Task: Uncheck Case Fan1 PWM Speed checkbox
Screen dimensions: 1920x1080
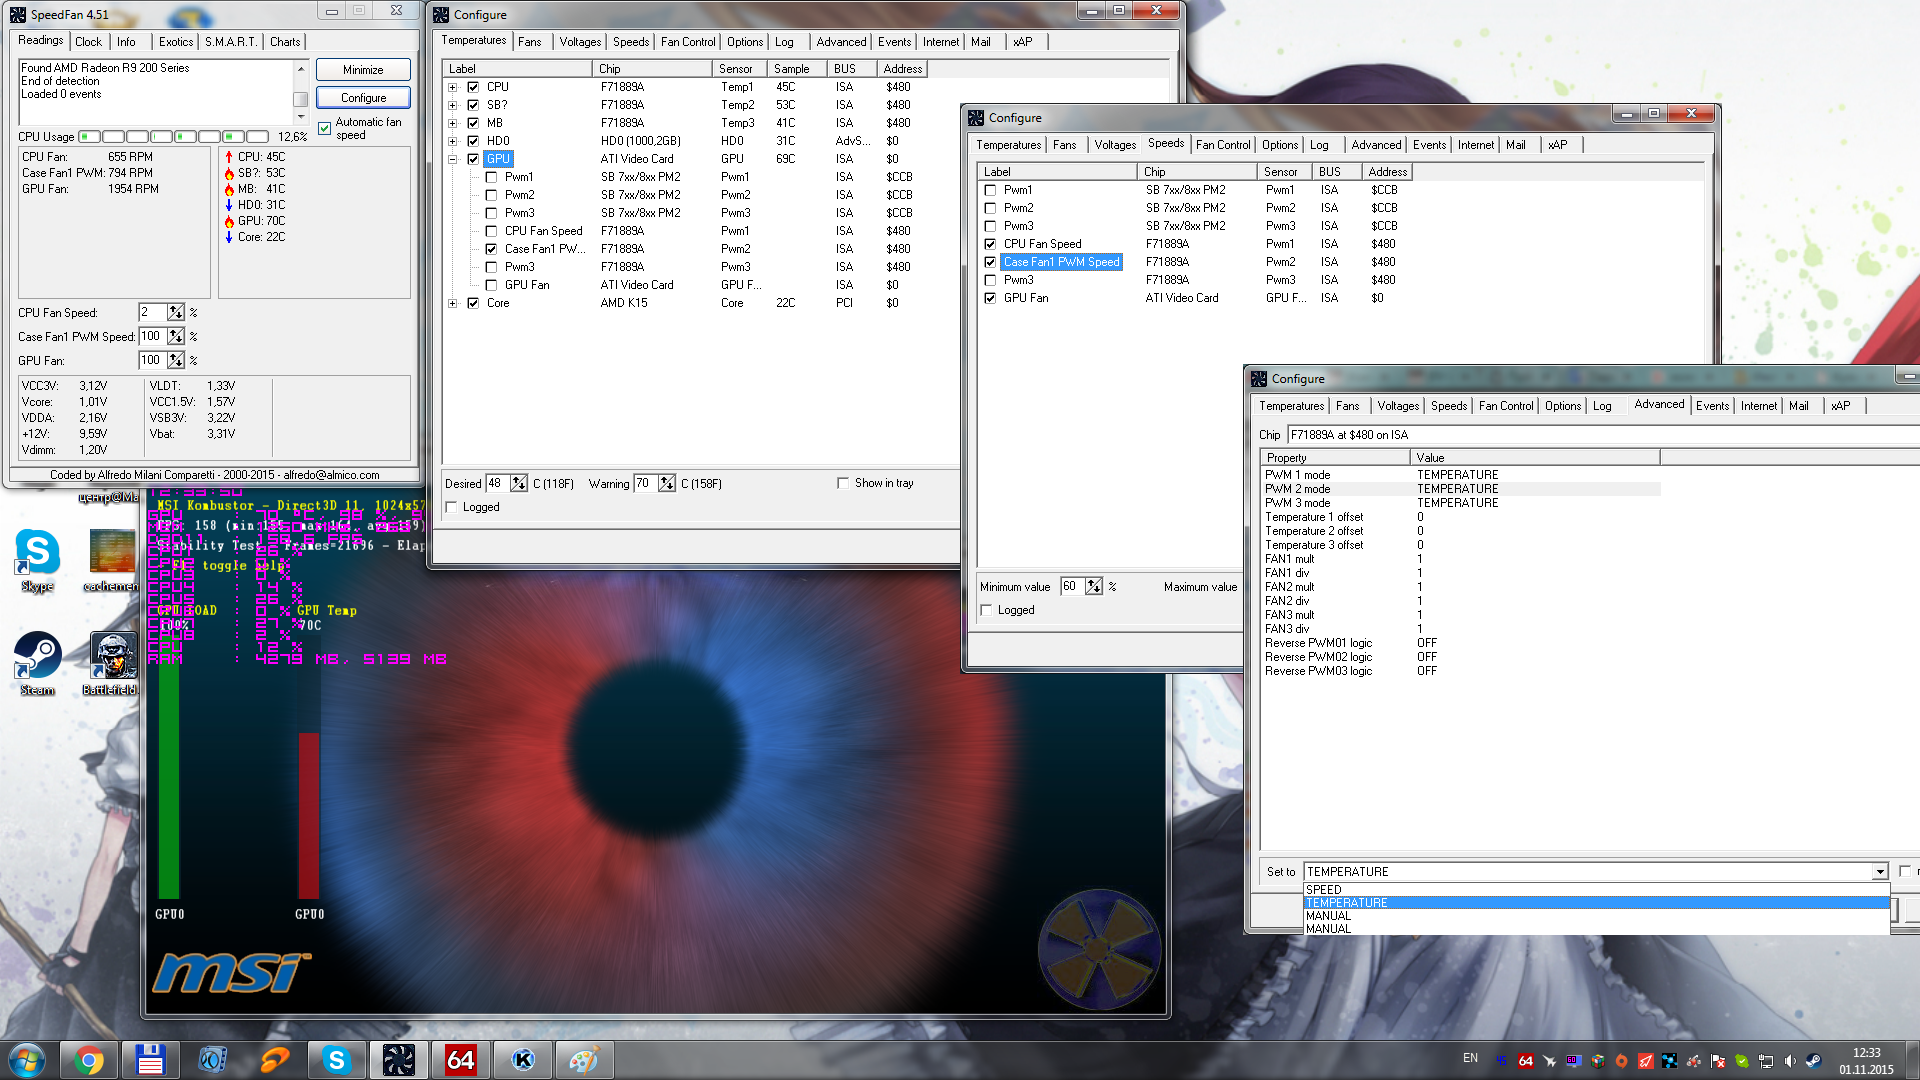Action: click(x=990, y=262)
